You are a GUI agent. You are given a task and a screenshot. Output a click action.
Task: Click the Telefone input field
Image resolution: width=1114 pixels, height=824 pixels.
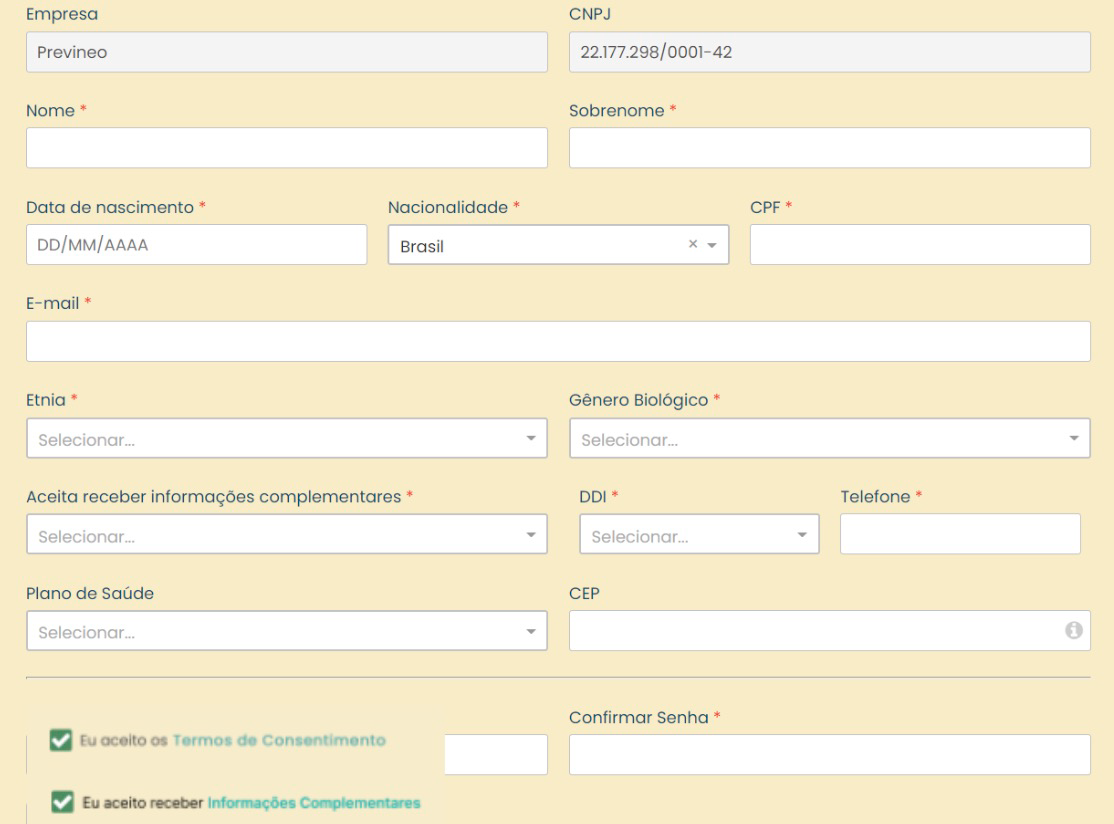point(959,535)
